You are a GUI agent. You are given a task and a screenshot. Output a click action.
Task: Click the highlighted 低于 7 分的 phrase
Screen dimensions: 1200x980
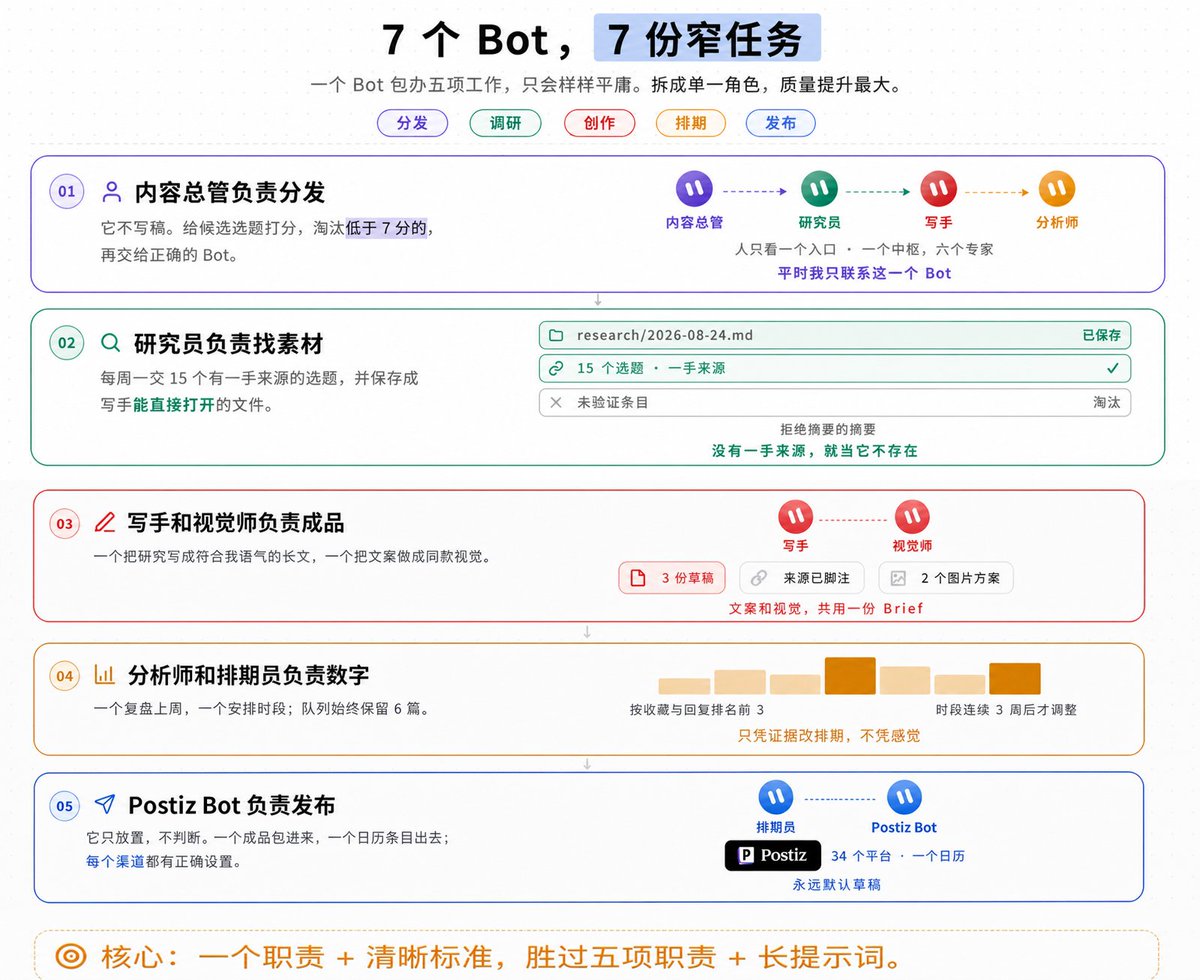tap(388, 228)
